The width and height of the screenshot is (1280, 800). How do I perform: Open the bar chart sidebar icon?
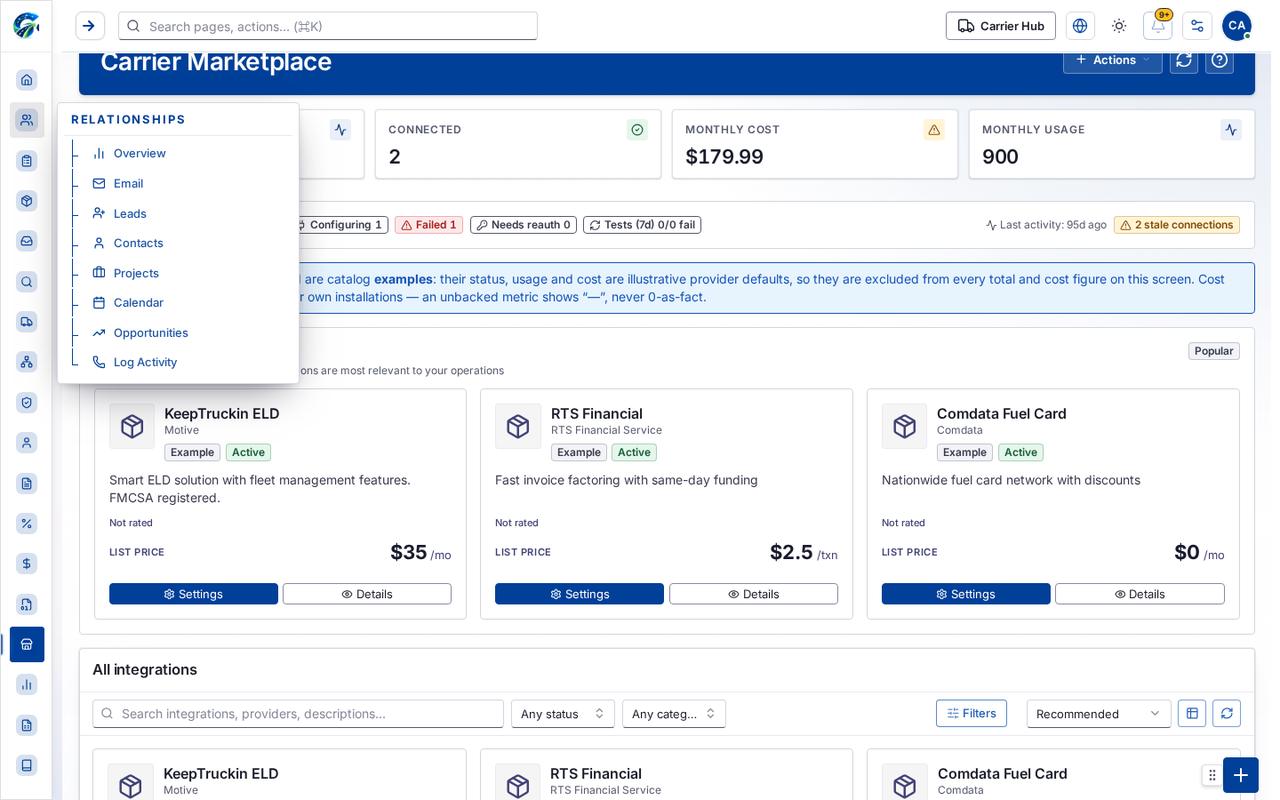[27, 685]
